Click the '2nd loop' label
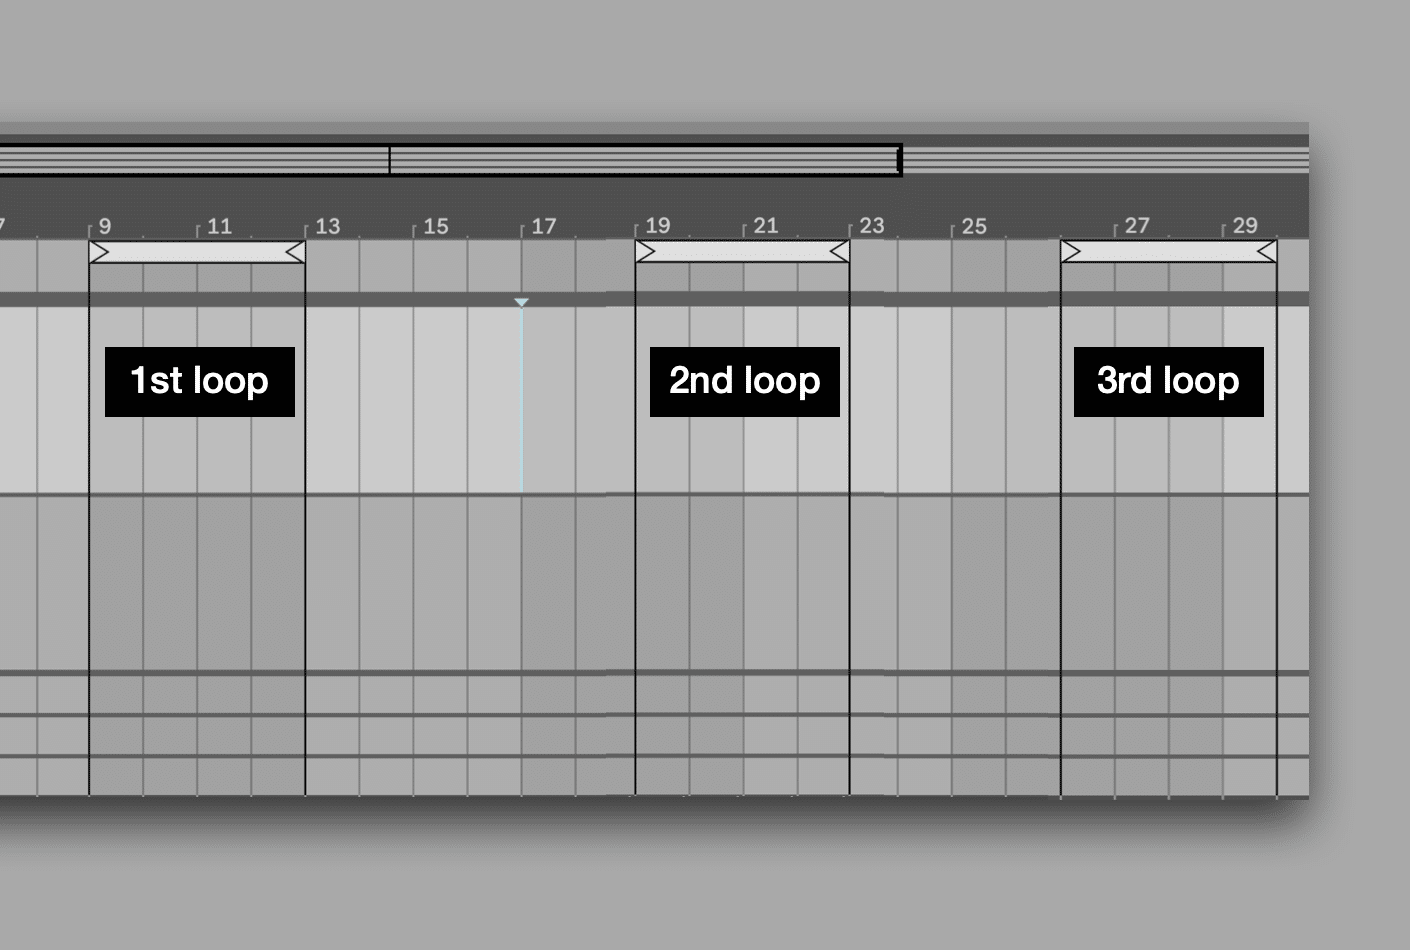 pos(743,381)
